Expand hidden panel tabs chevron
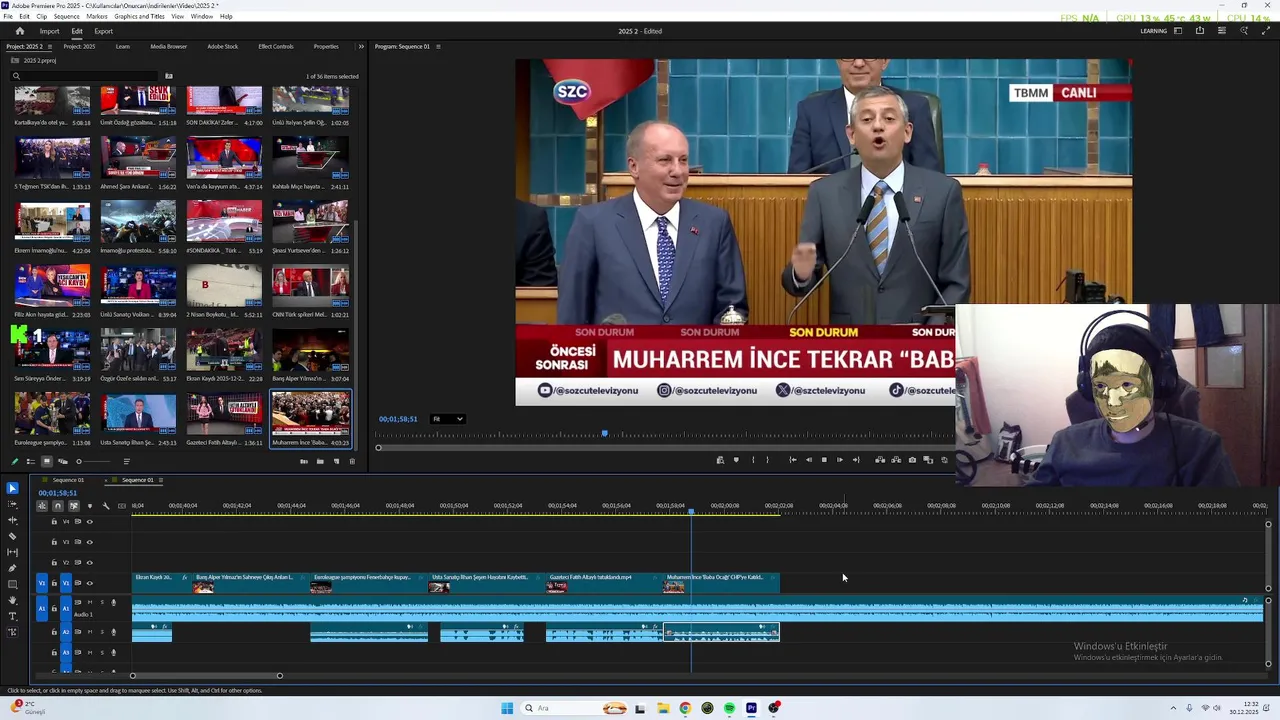The height and width of the screenshot is (720, 1280). [x=361, y=46]
